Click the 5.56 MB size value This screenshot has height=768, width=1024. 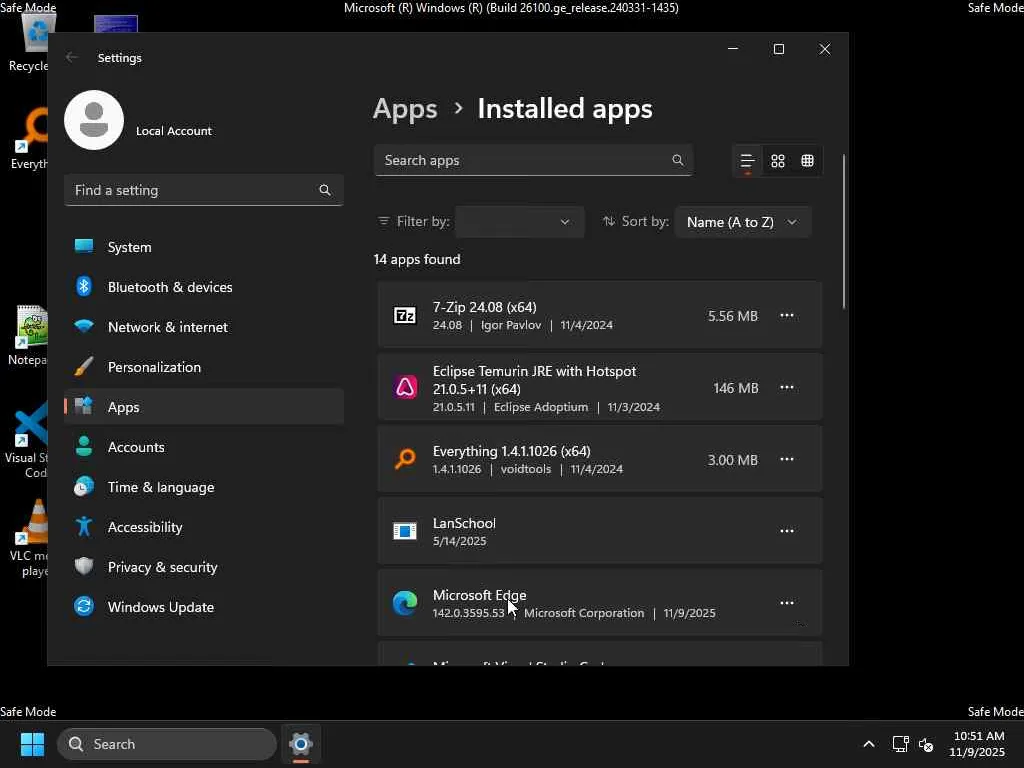tap(733, 316)
